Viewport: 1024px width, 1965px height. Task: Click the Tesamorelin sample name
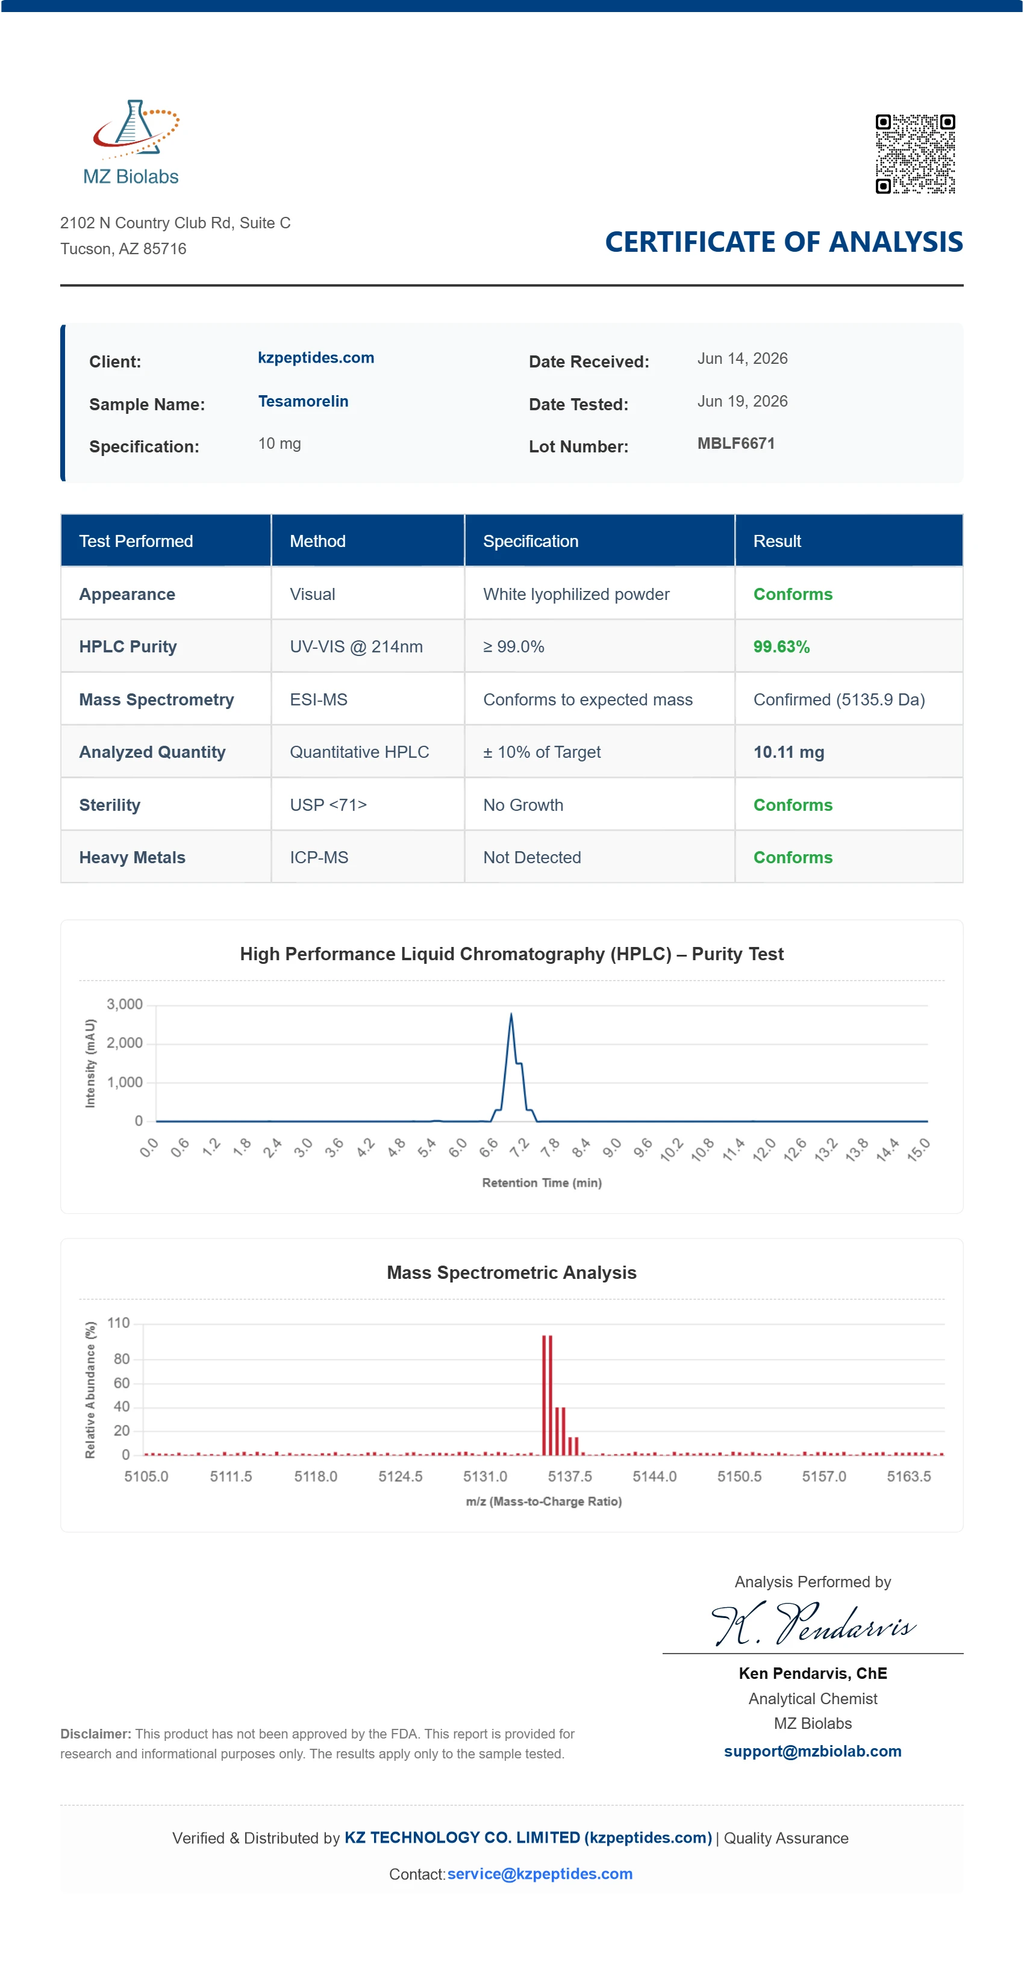click(x=303, y=401)
